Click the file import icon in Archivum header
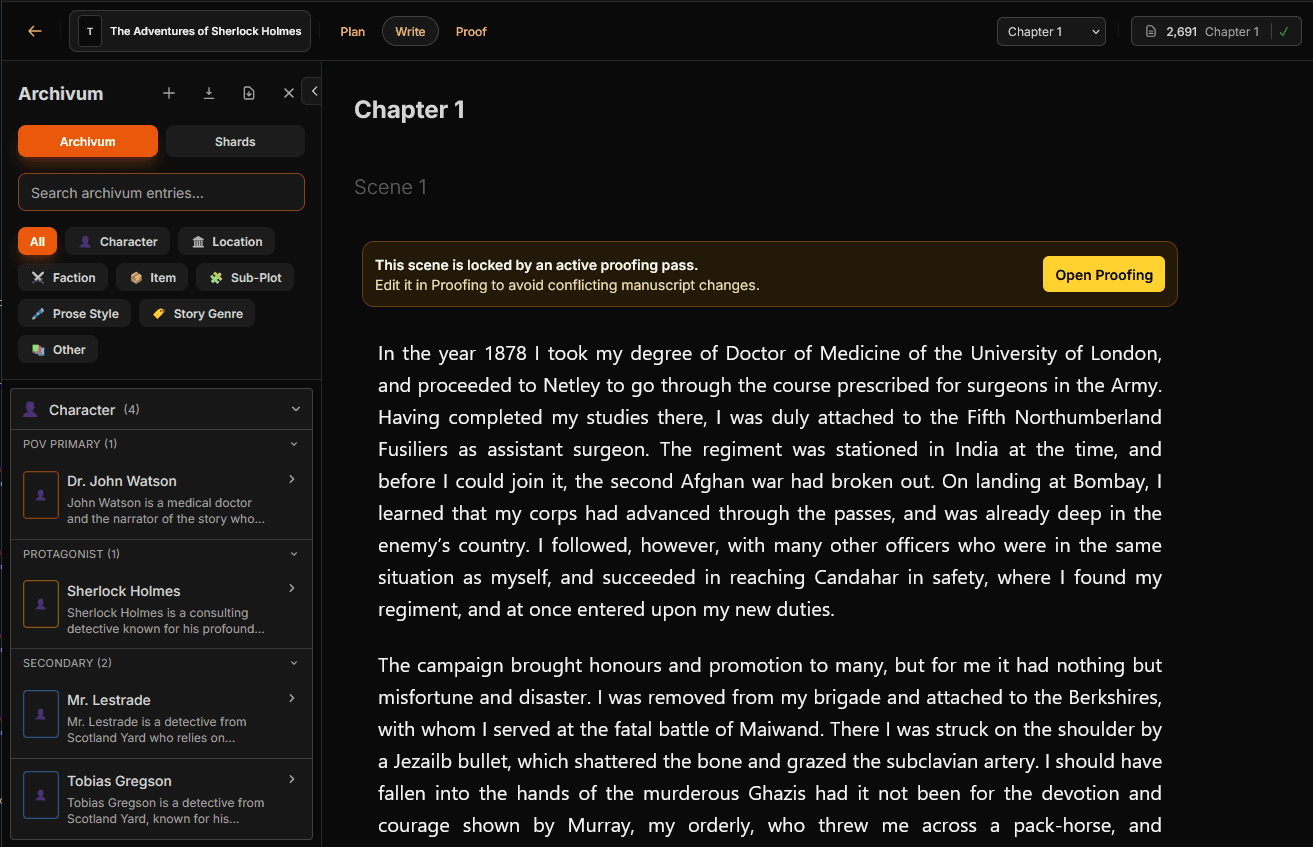Image resolution: width=1313 pixels, height=847 pixels. click(x=249, y=93)
